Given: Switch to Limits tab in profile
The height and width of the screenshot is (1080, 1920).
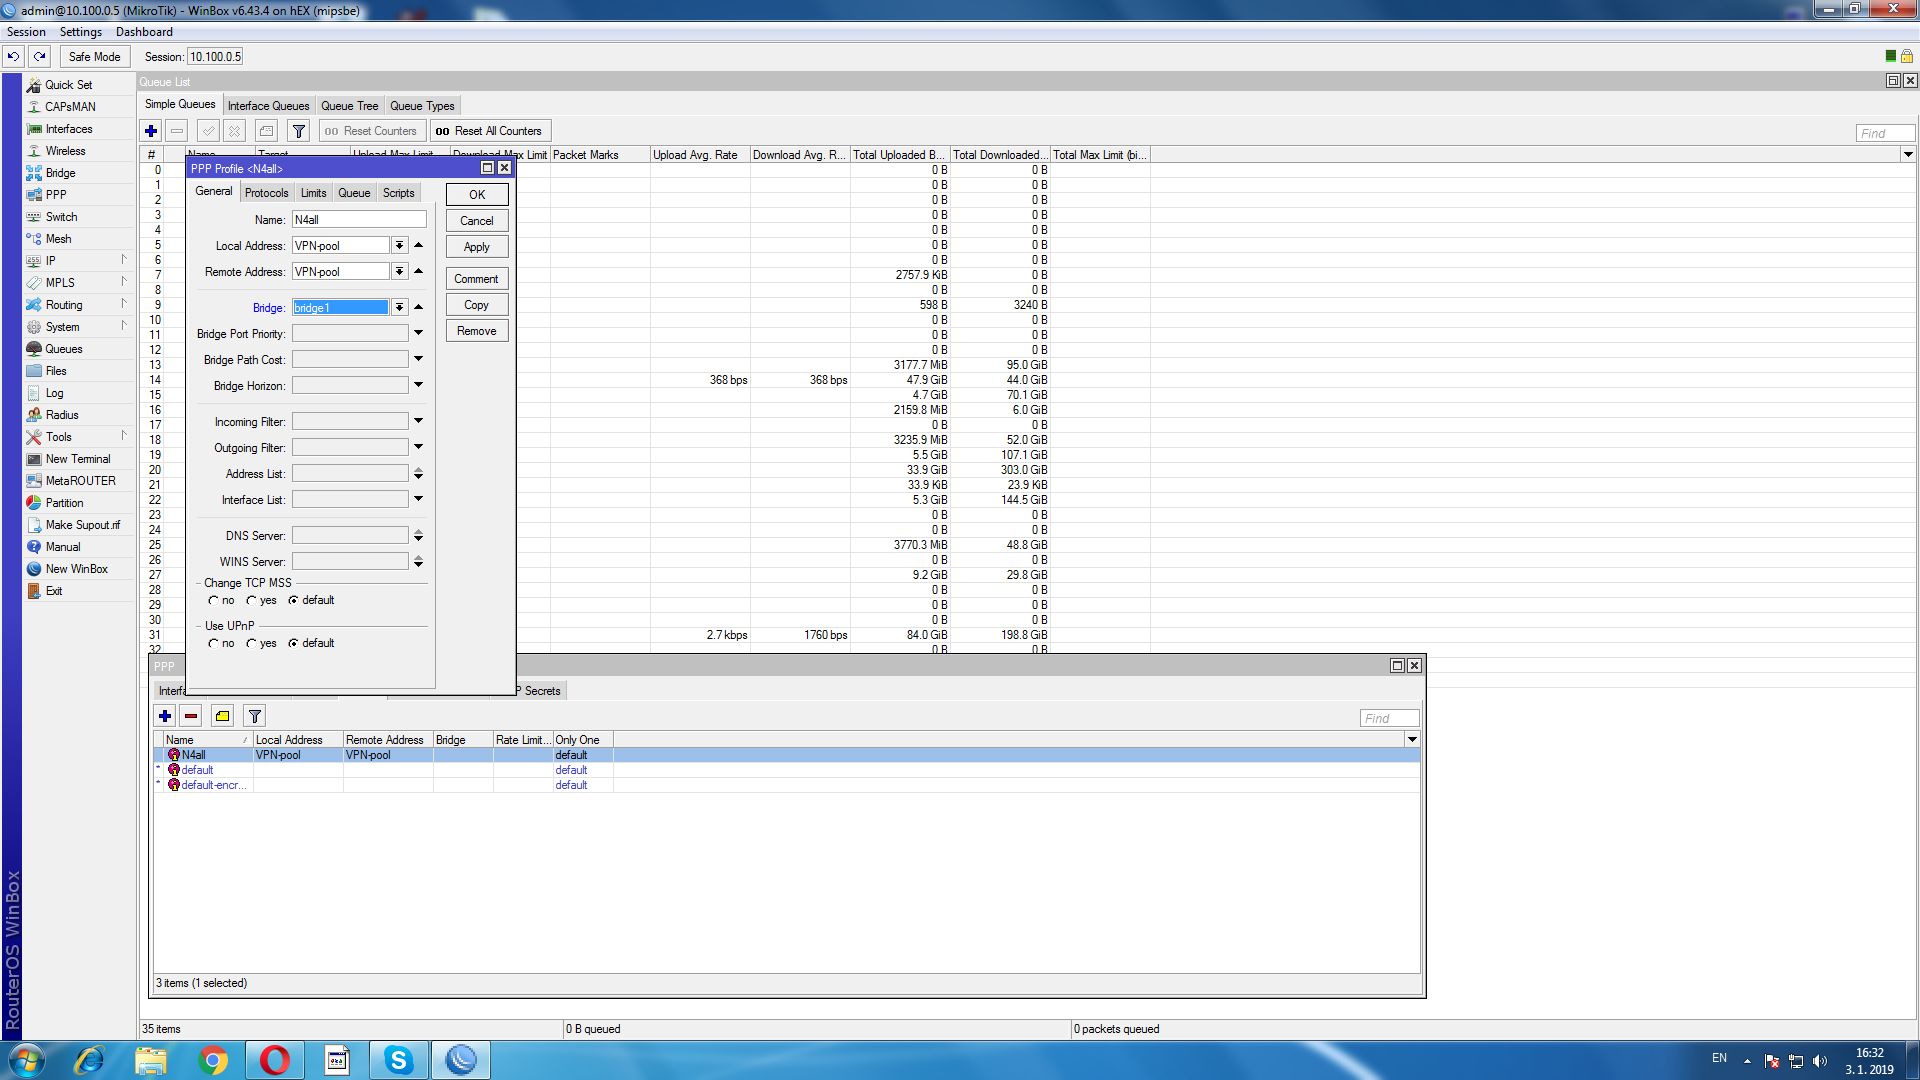Looking at the screenshot, I should tap(313, 193).
